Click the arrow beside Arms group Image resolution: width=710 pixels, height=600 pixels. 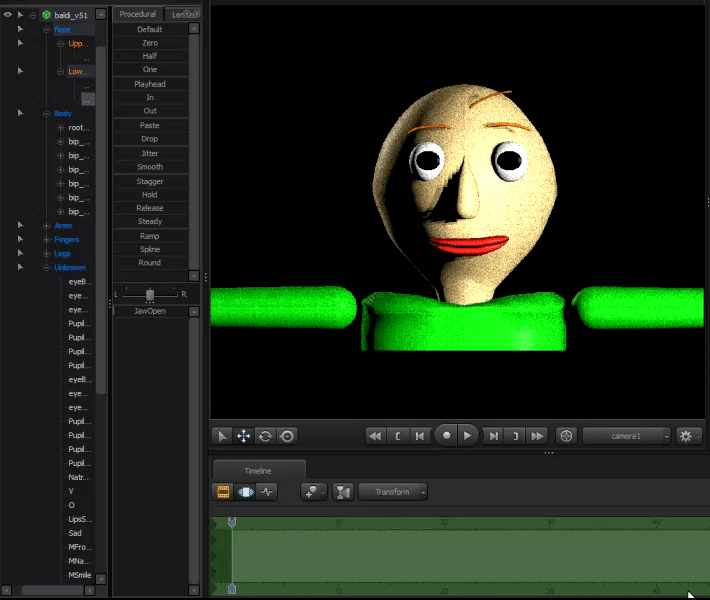point(20,225)
